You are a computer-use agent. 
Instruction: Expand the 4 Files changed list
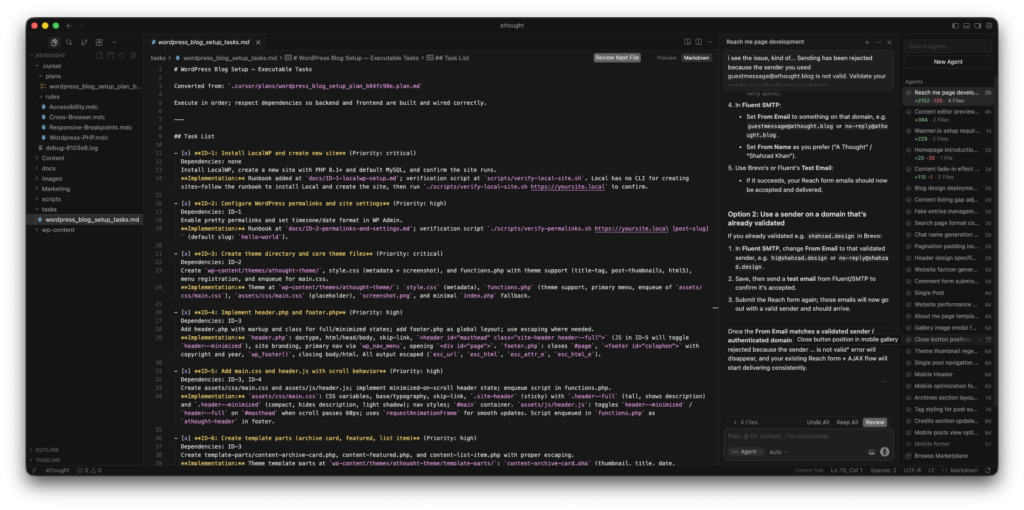745,422
